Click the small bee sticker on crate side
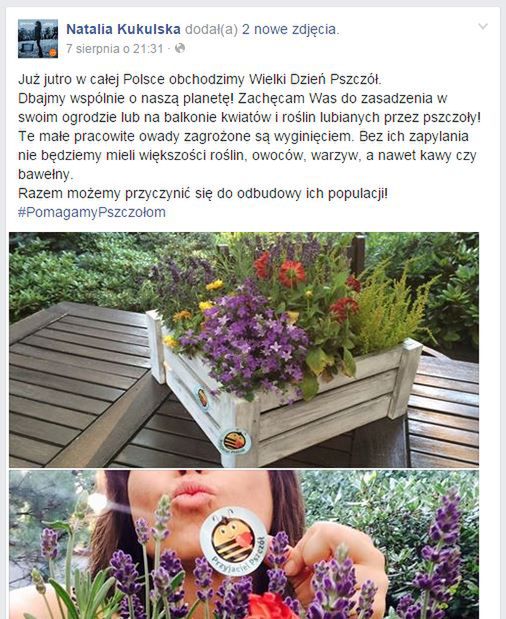Image resolution: width=506 pixels, height=619 pixels. (x=202, y=398)
